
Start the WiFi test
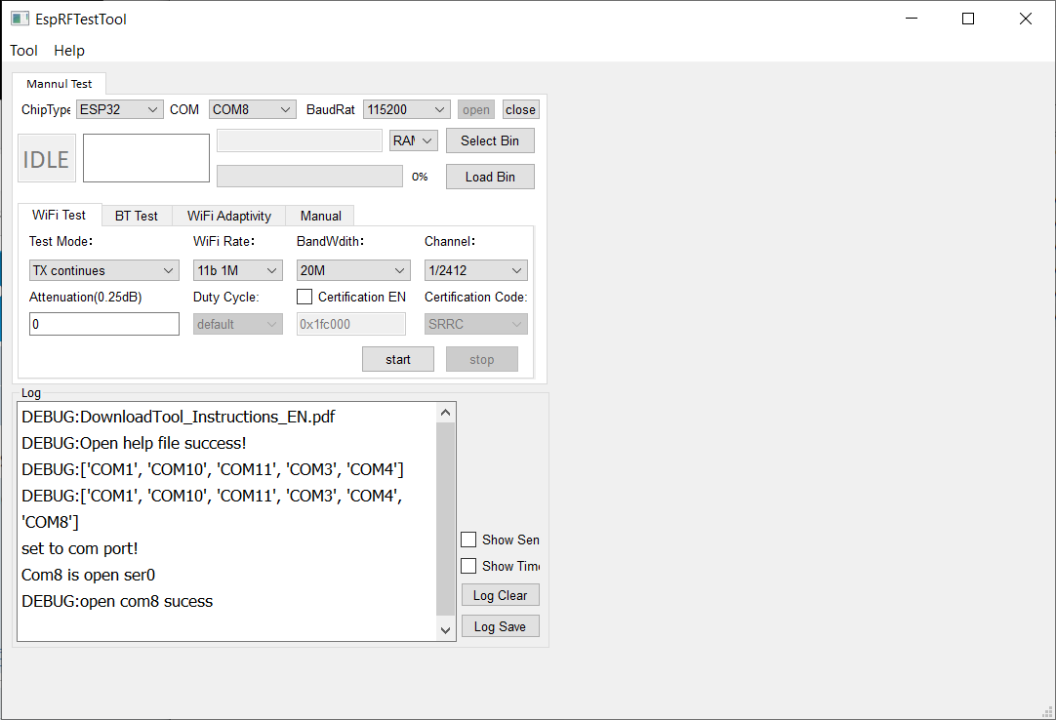[x=398, y=359]
